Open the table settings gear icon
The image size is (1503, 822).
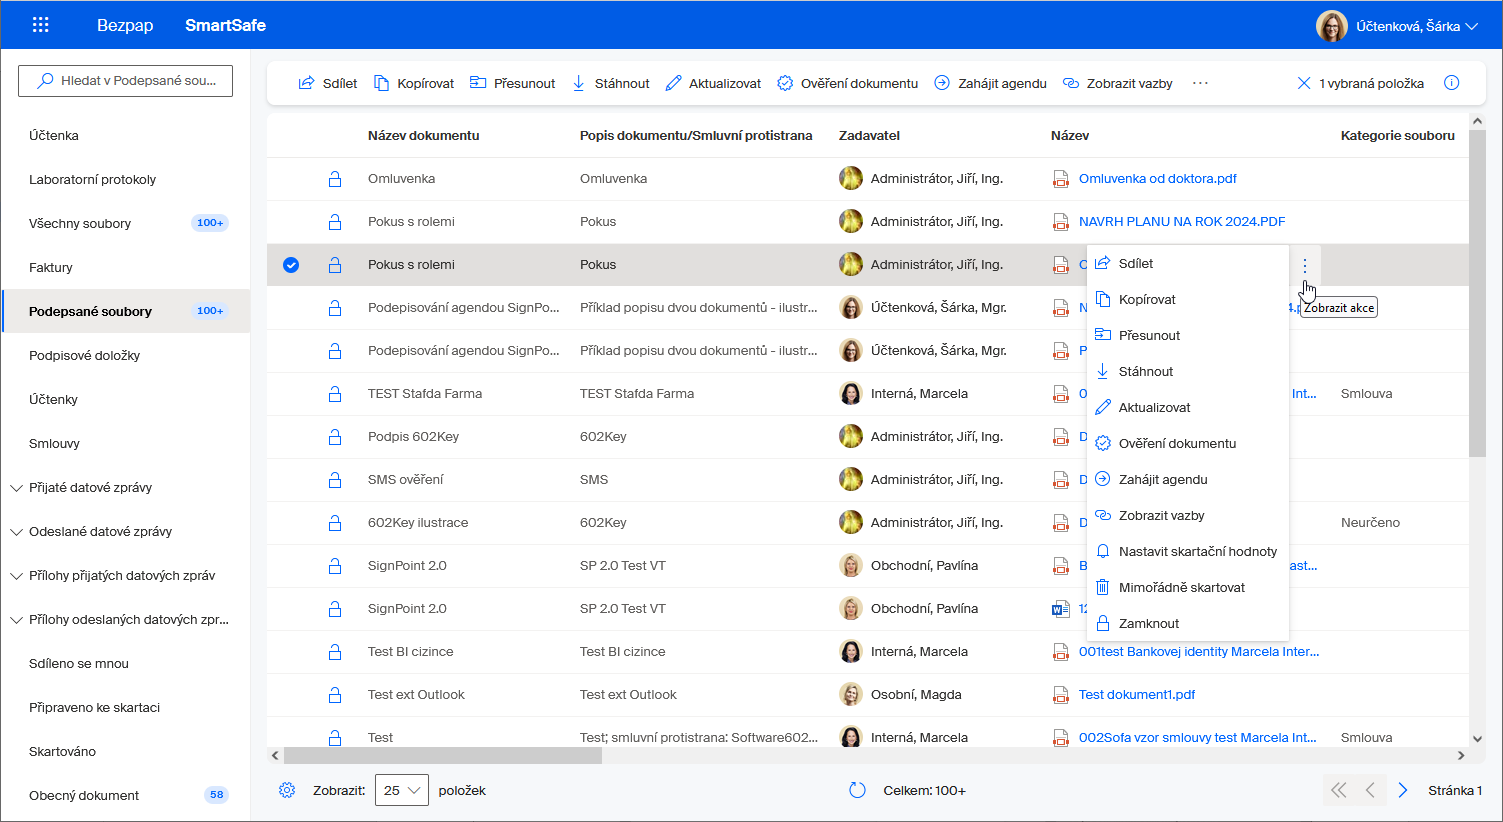tap(287, 790)
